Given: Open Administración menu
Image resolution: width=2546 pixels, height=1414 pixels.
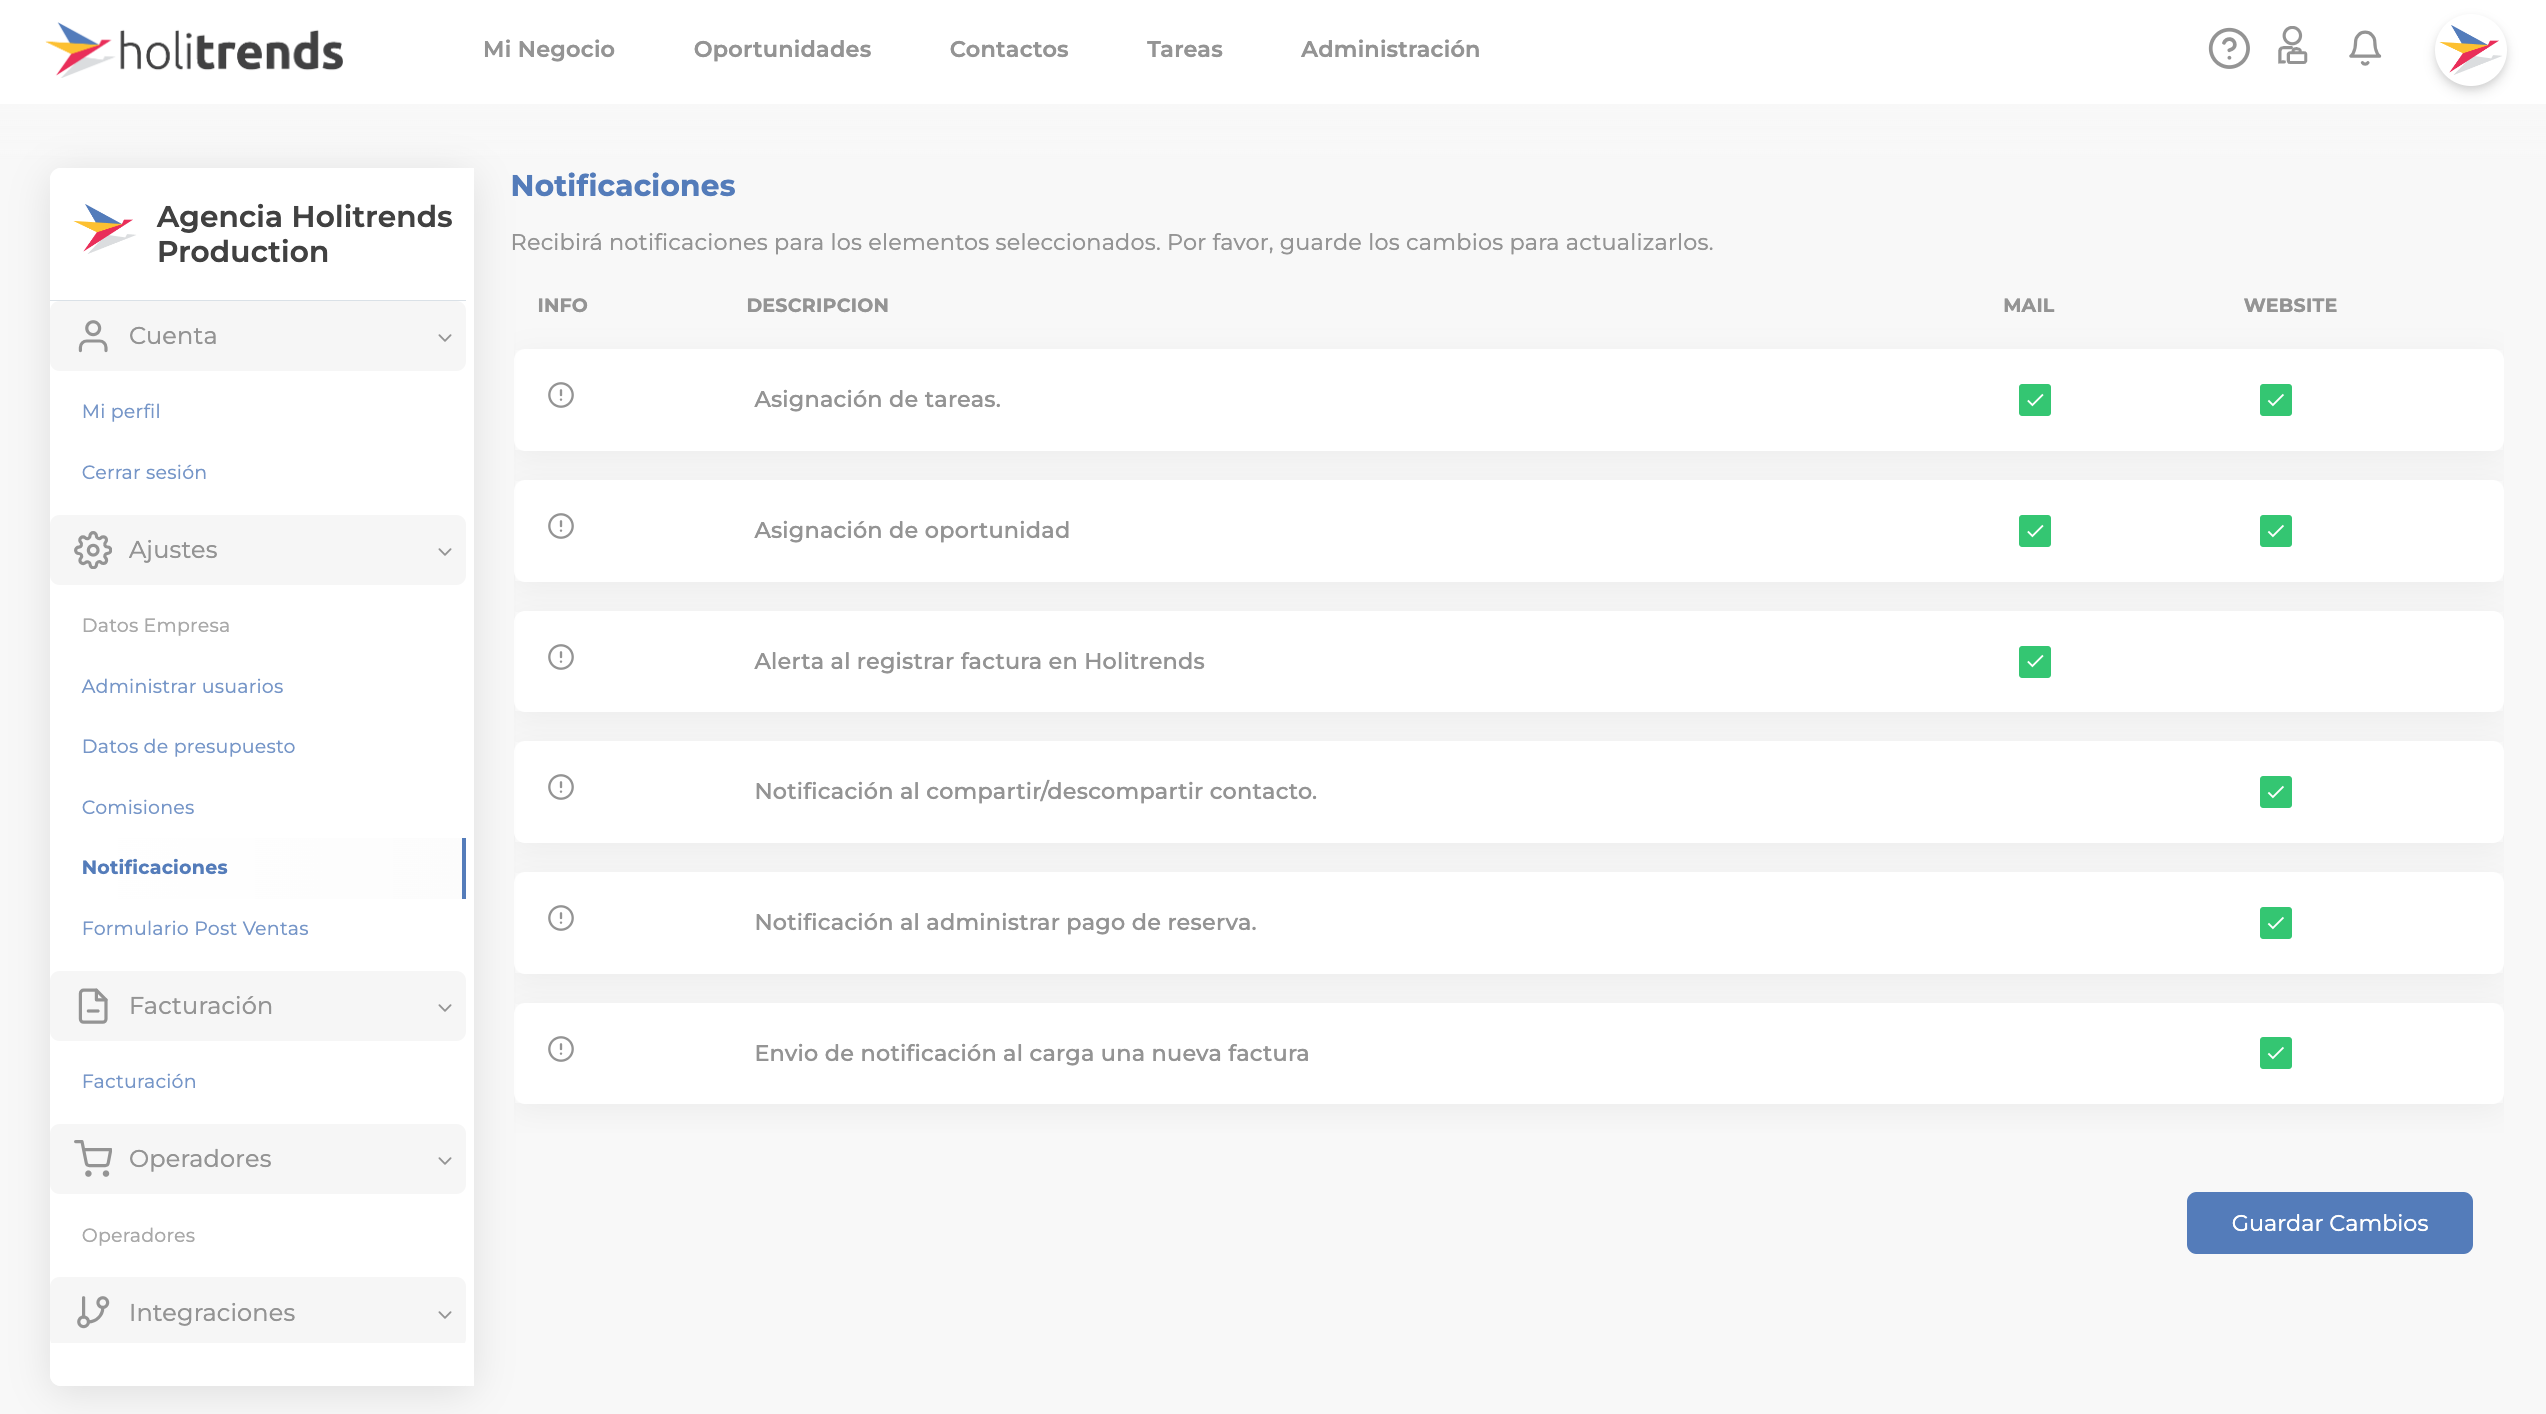Looking at the screenshot, I should pos(1390,49).
